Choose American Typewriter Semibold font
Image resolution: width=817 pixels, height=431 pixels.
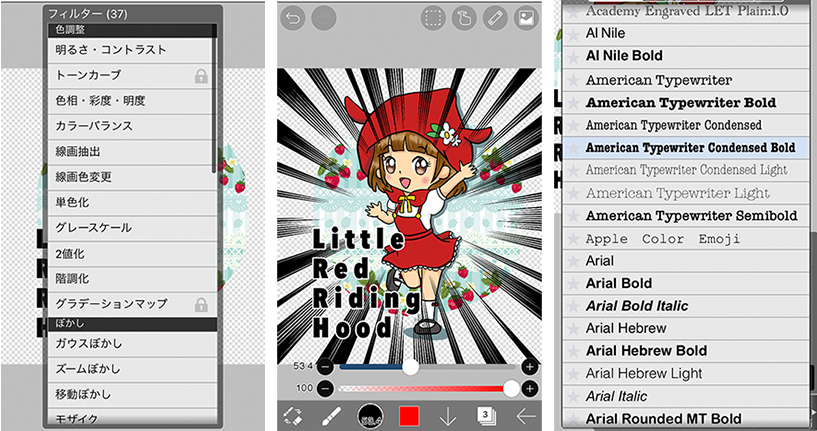686,216
